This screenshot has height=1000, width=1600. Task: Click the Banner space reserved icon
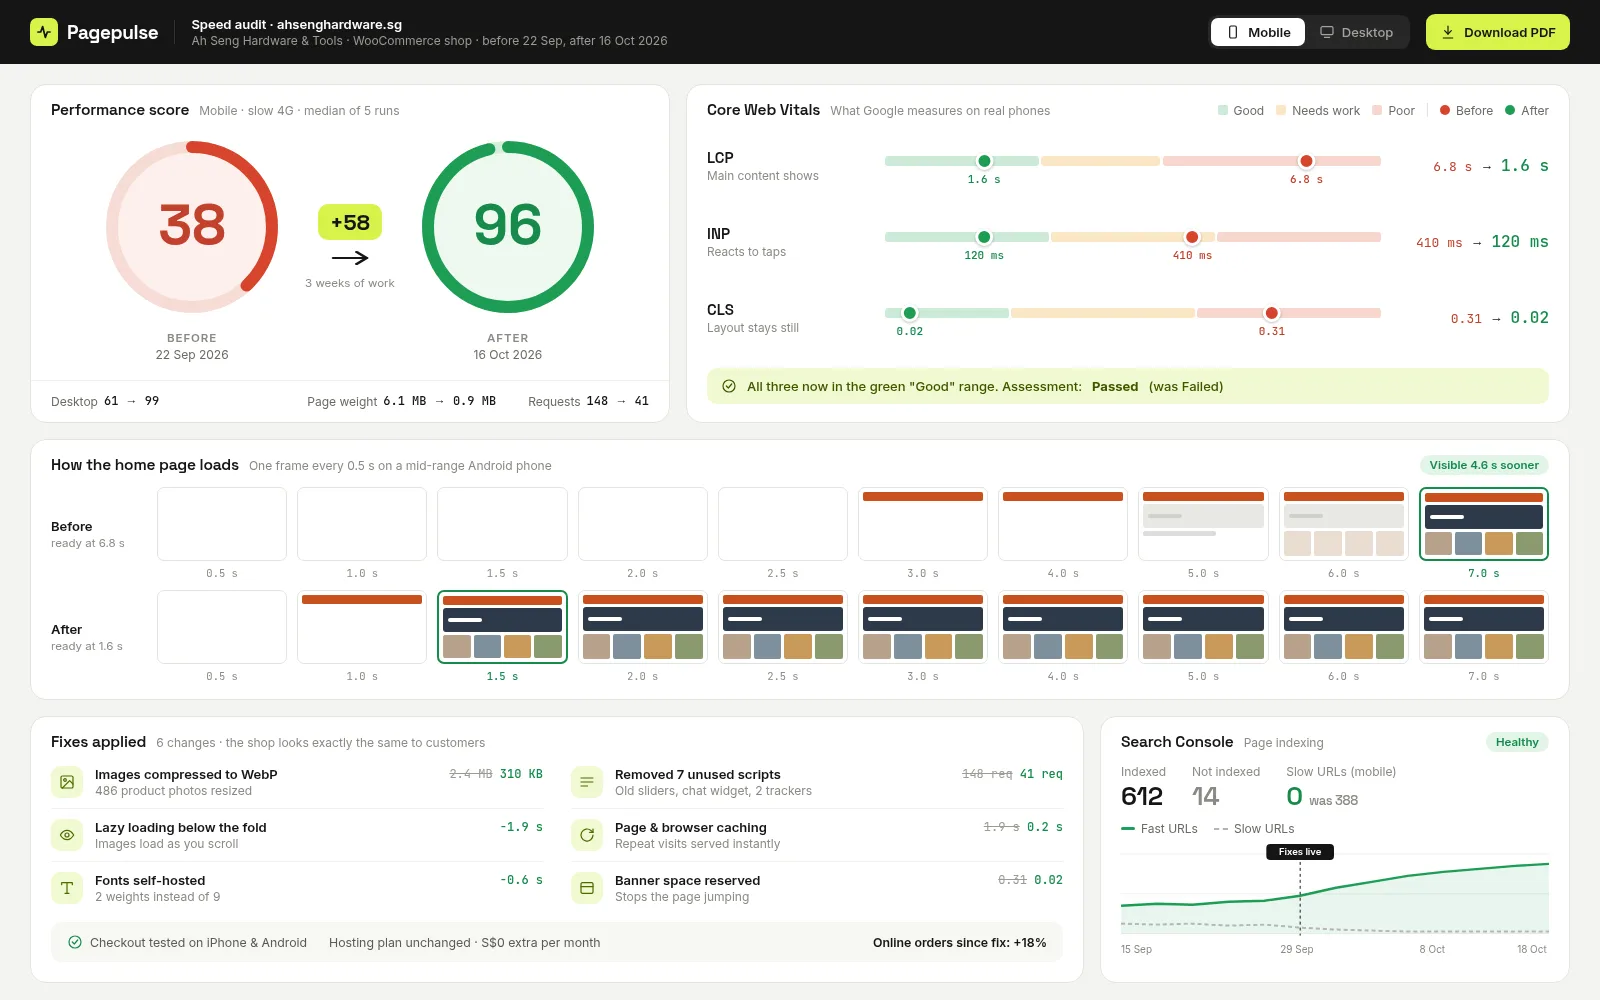pyautogui.click(x=587, y=888)
